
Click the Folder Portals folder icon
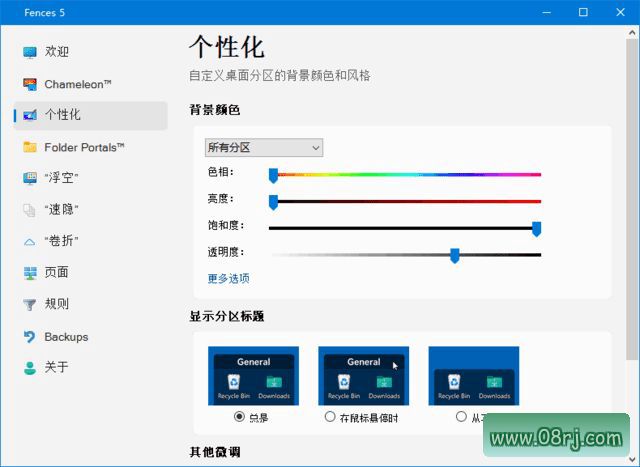(x=30, y=147)
